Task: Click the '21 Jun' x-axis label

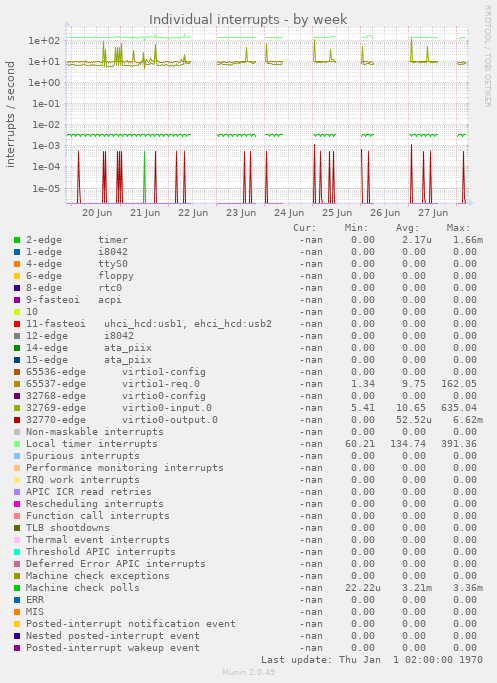Action: 145,213
